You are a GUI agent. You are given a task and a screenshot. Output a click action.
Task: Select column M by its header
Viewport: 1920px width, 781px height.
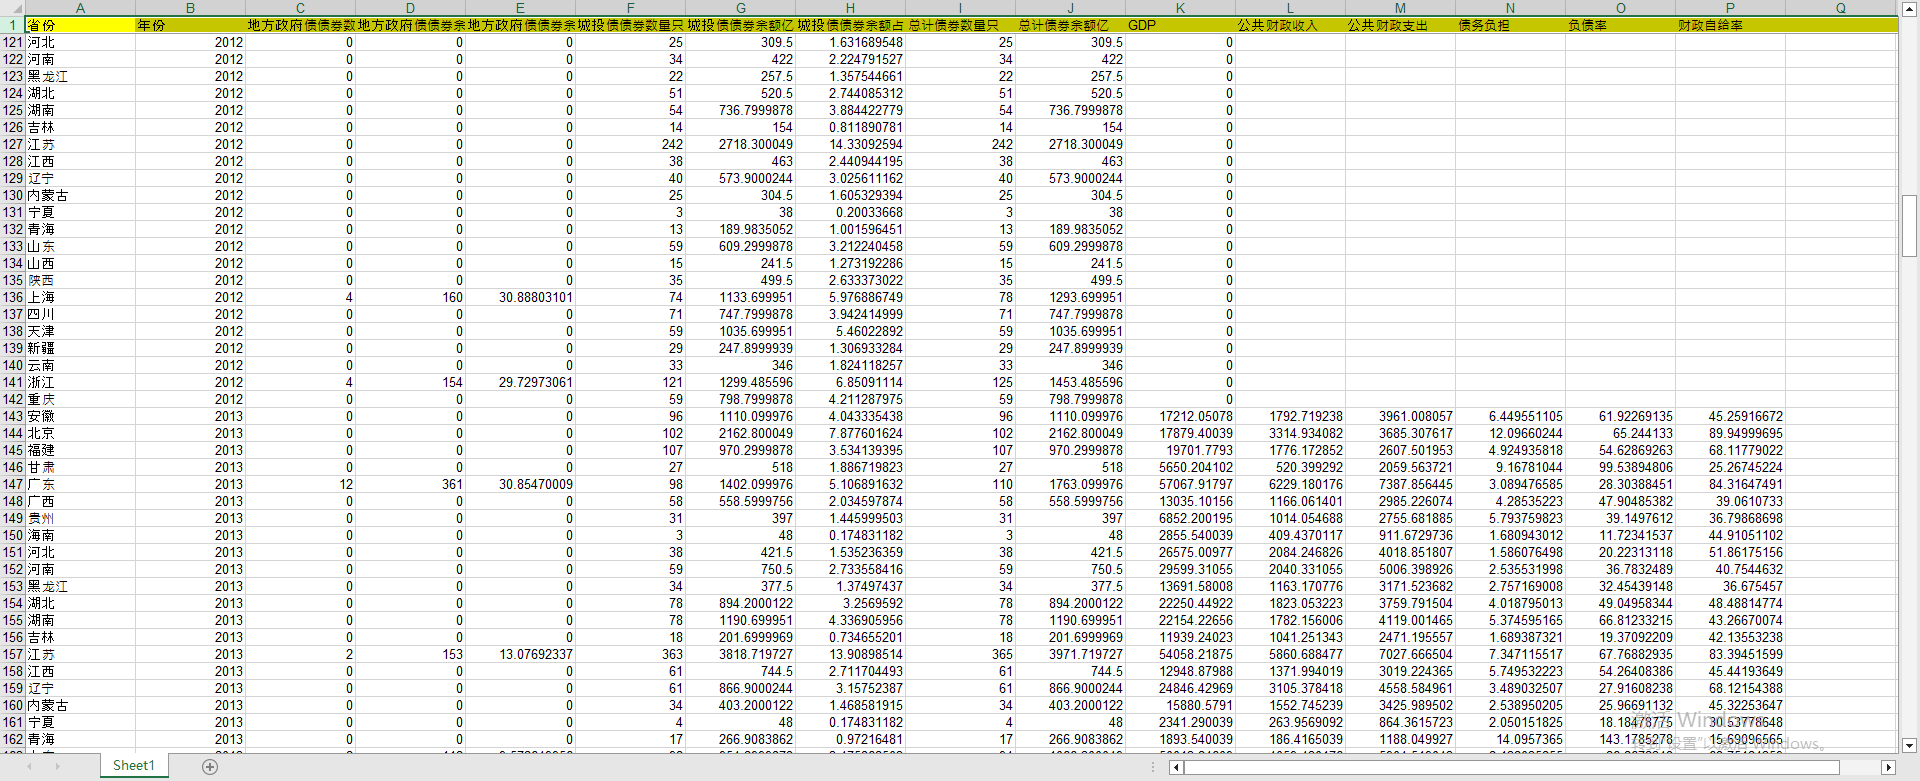pyautogui.click(x=1400, y=8)
